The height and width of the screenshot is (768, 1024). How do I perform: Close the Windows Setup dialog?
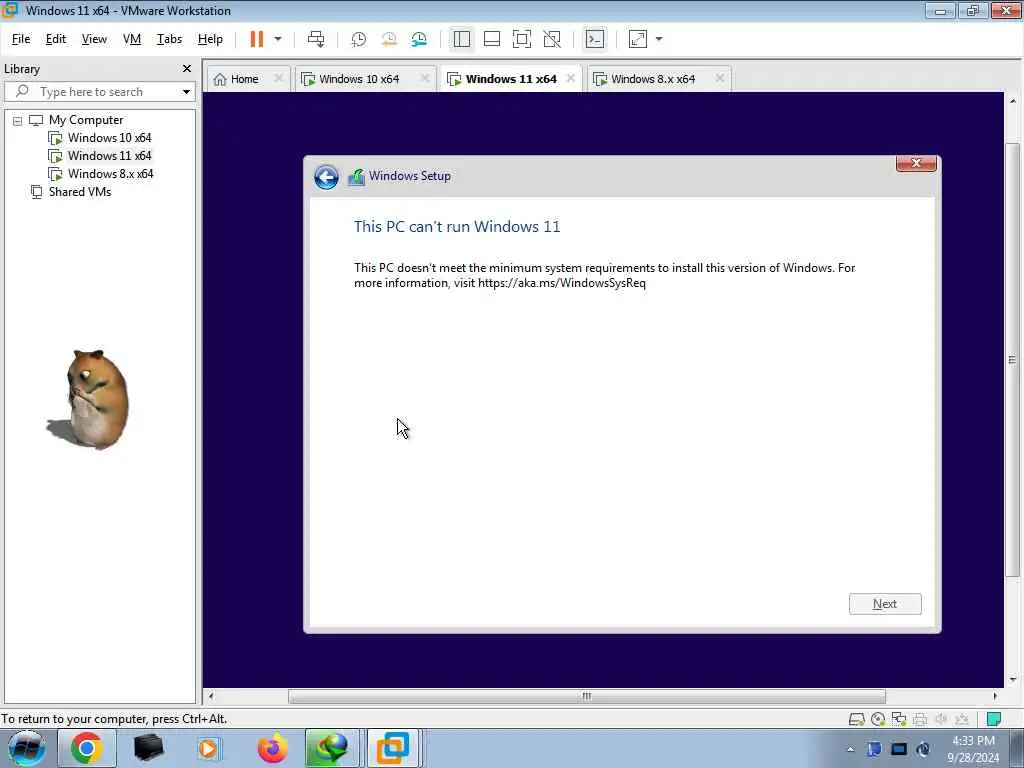tap(916, 163)
